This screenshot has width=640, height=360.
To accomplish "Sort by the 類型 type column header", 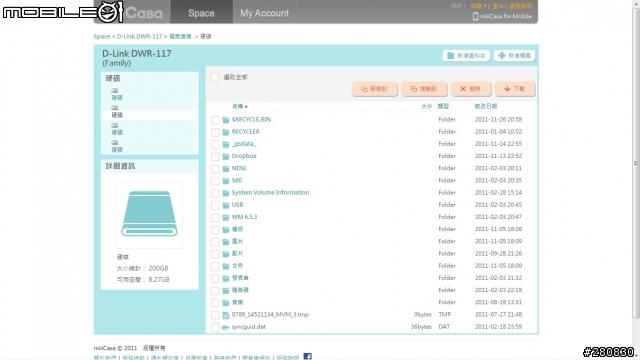I will point(443,106).
